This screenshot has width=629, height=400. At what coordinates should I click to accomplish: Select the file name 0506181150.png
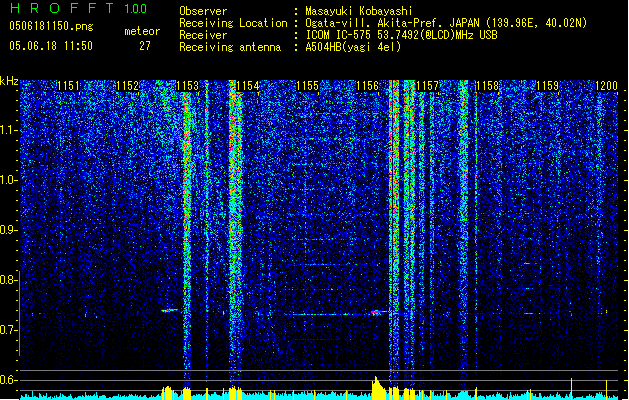click(x=51, y=27)
